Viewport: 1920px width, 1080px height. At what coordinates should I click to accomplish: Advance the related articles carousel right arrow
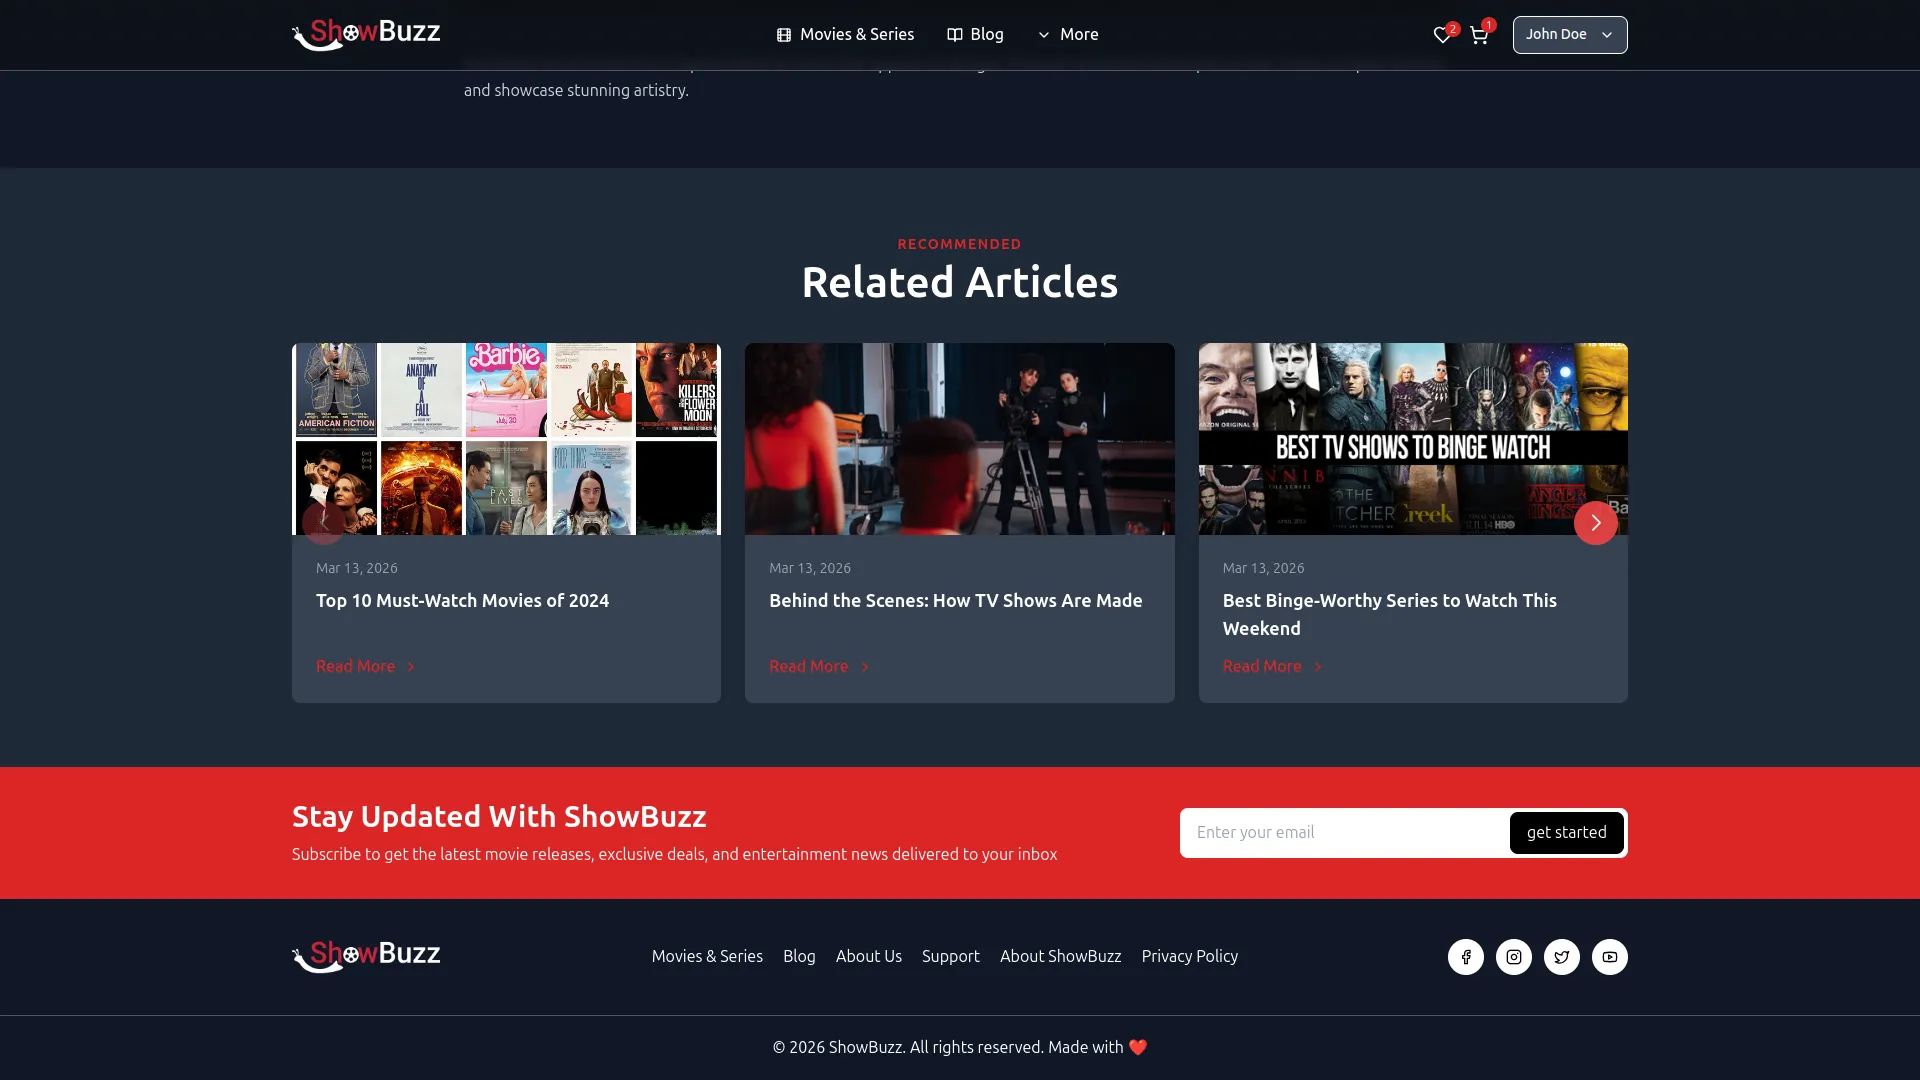tap(1595, 522)
